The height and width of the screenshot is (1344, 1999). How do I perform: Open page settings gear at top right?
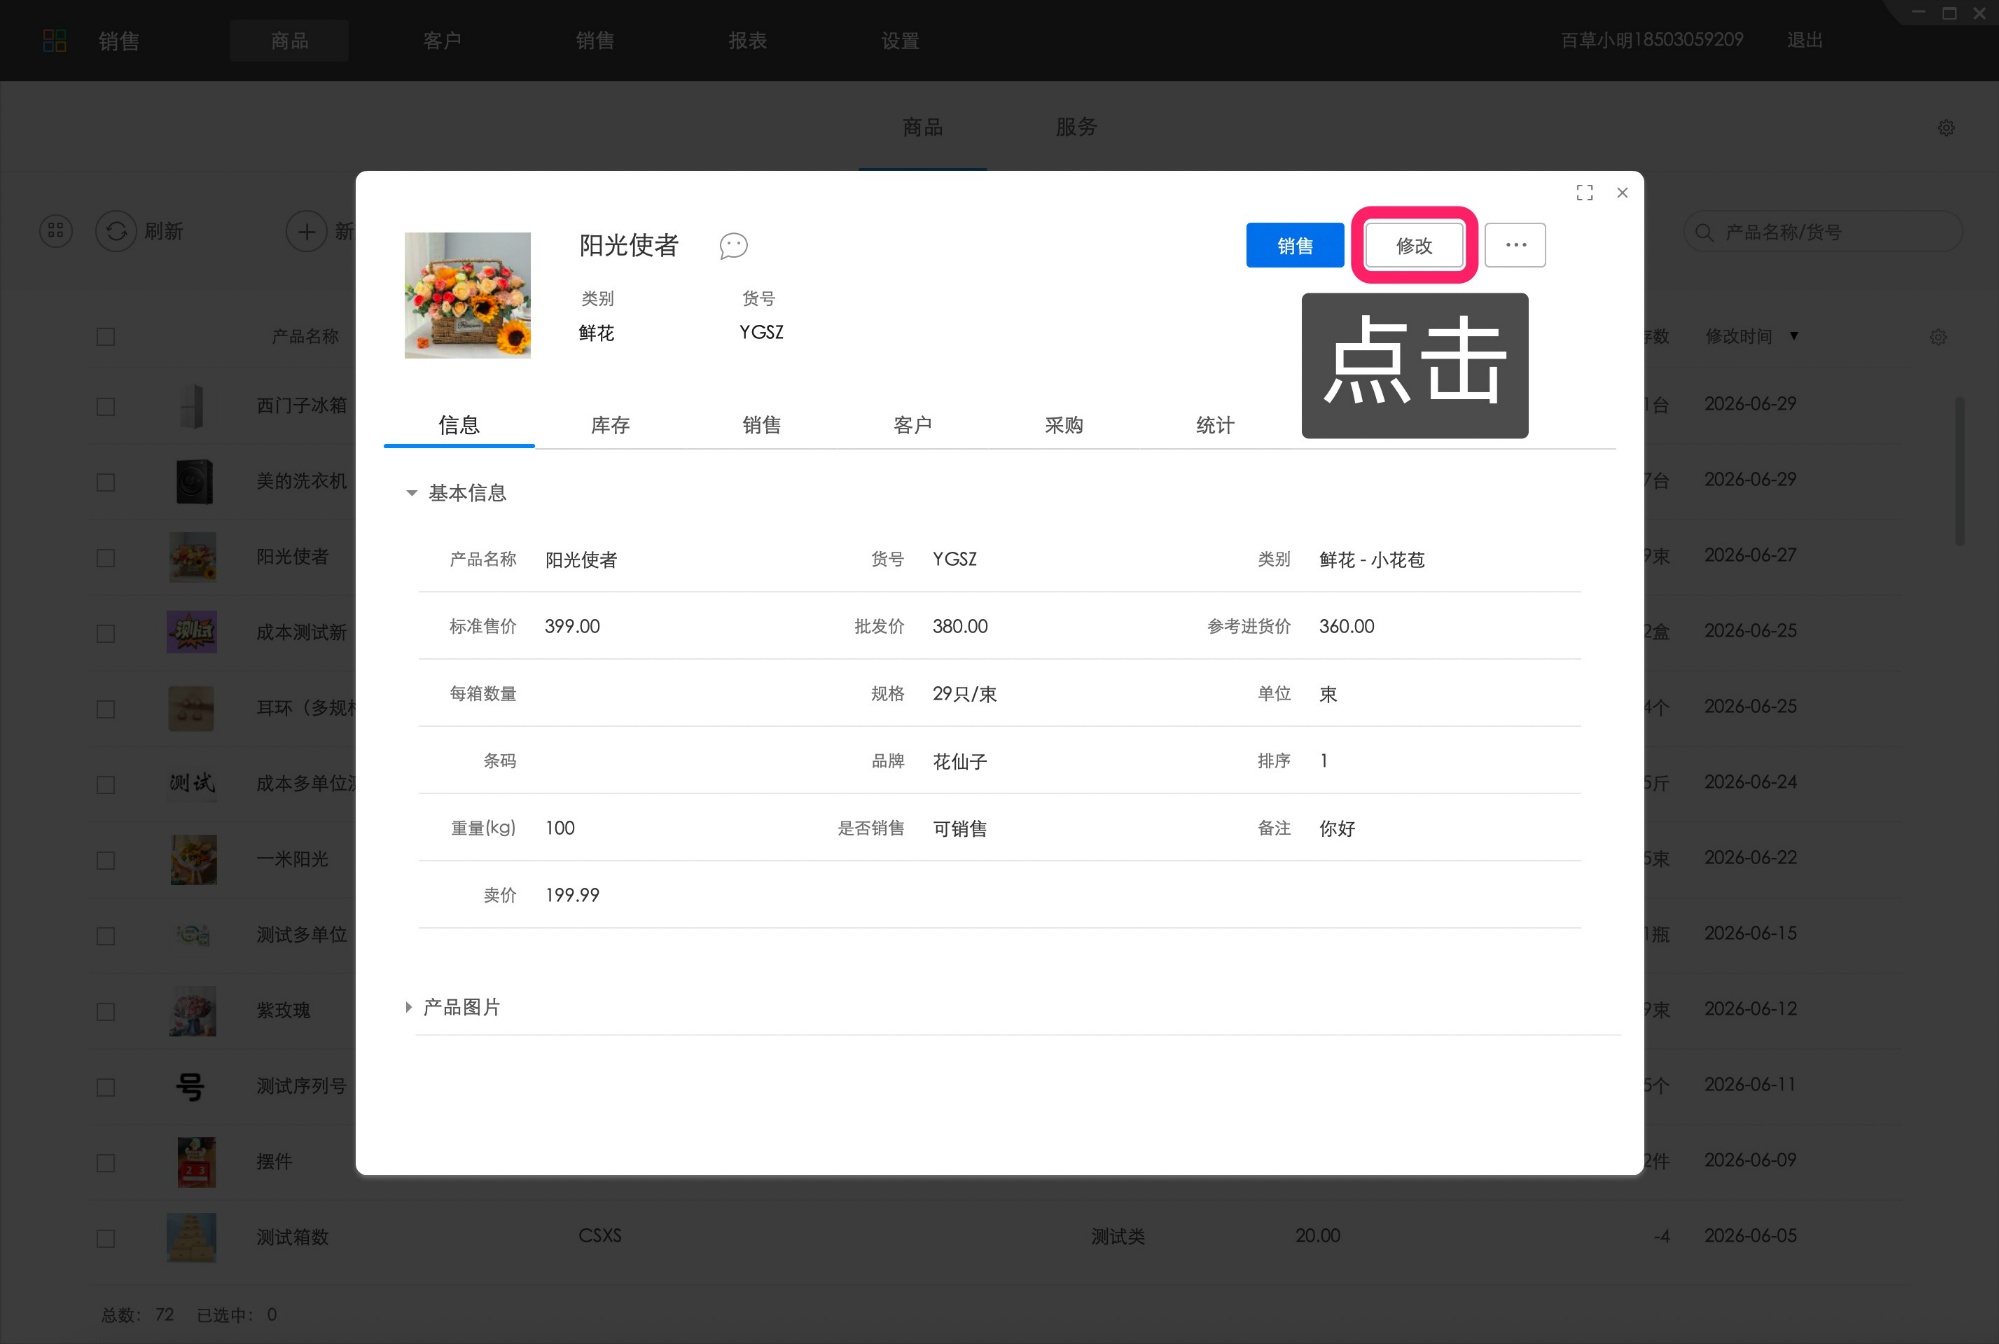1946,128
